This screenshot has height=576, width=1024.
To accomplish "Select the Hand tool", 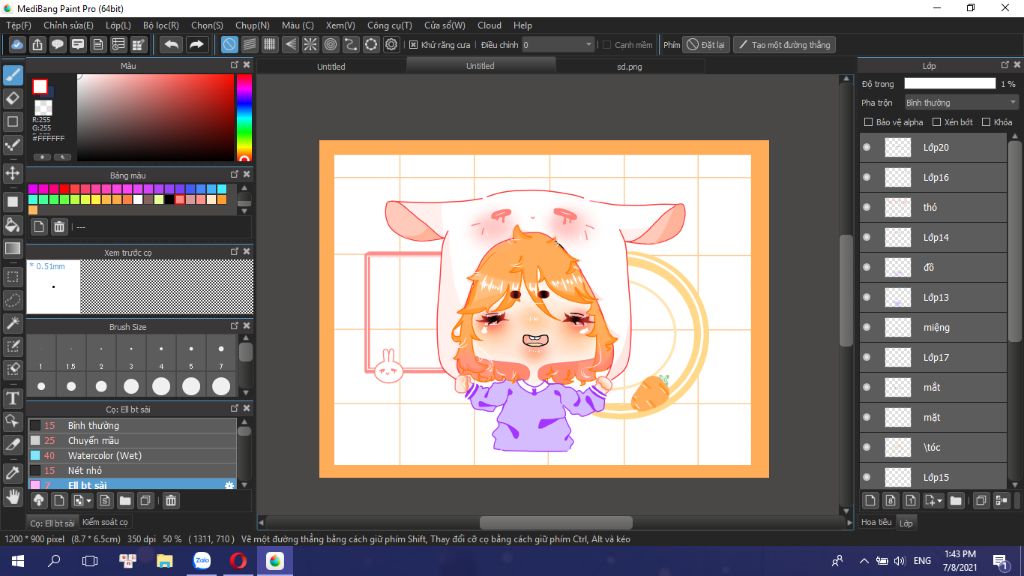I will 12,497.
